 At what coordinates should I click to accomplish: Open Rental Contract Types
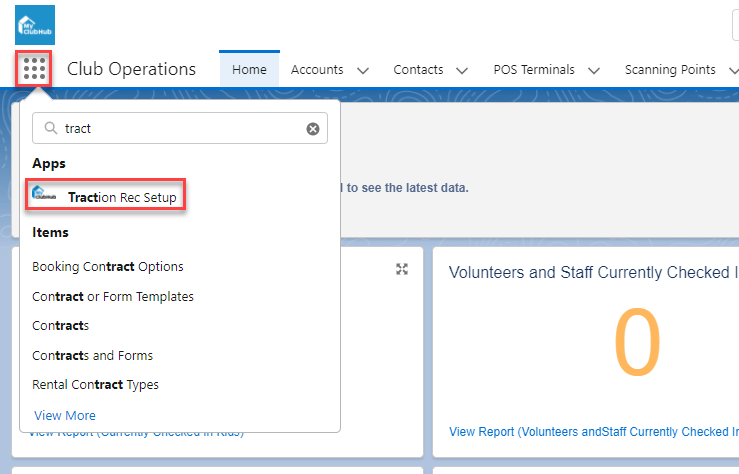click(95, 385)
